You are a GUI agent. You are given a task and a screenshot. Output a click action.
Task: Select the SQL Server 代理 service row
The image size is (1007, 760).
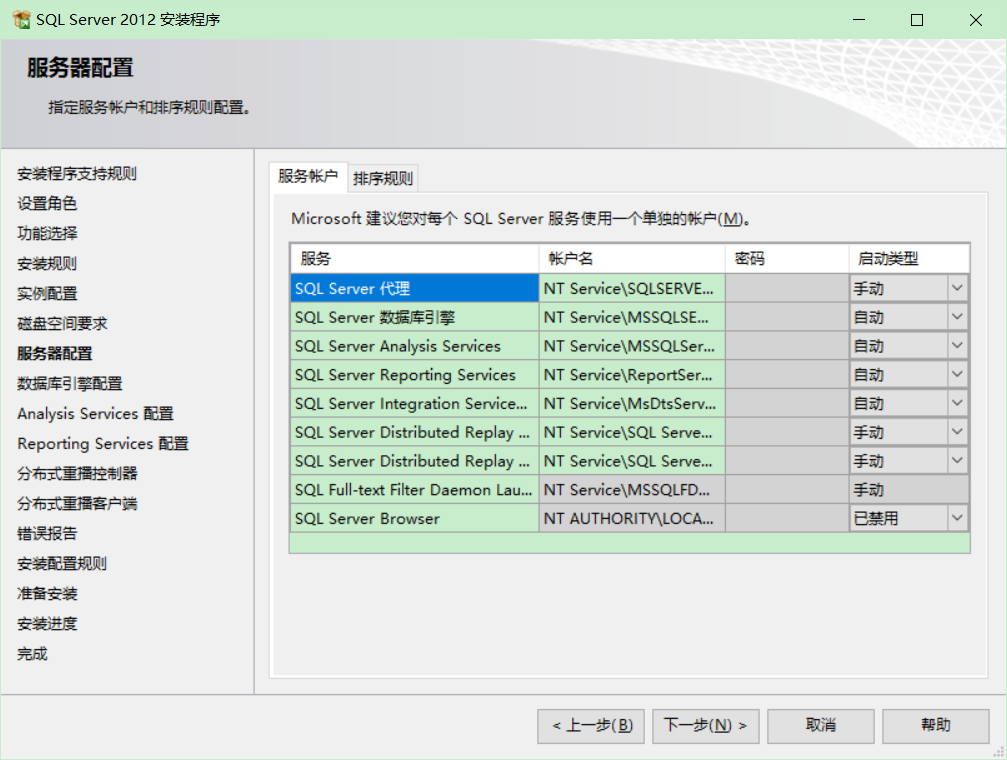(414, 288)
